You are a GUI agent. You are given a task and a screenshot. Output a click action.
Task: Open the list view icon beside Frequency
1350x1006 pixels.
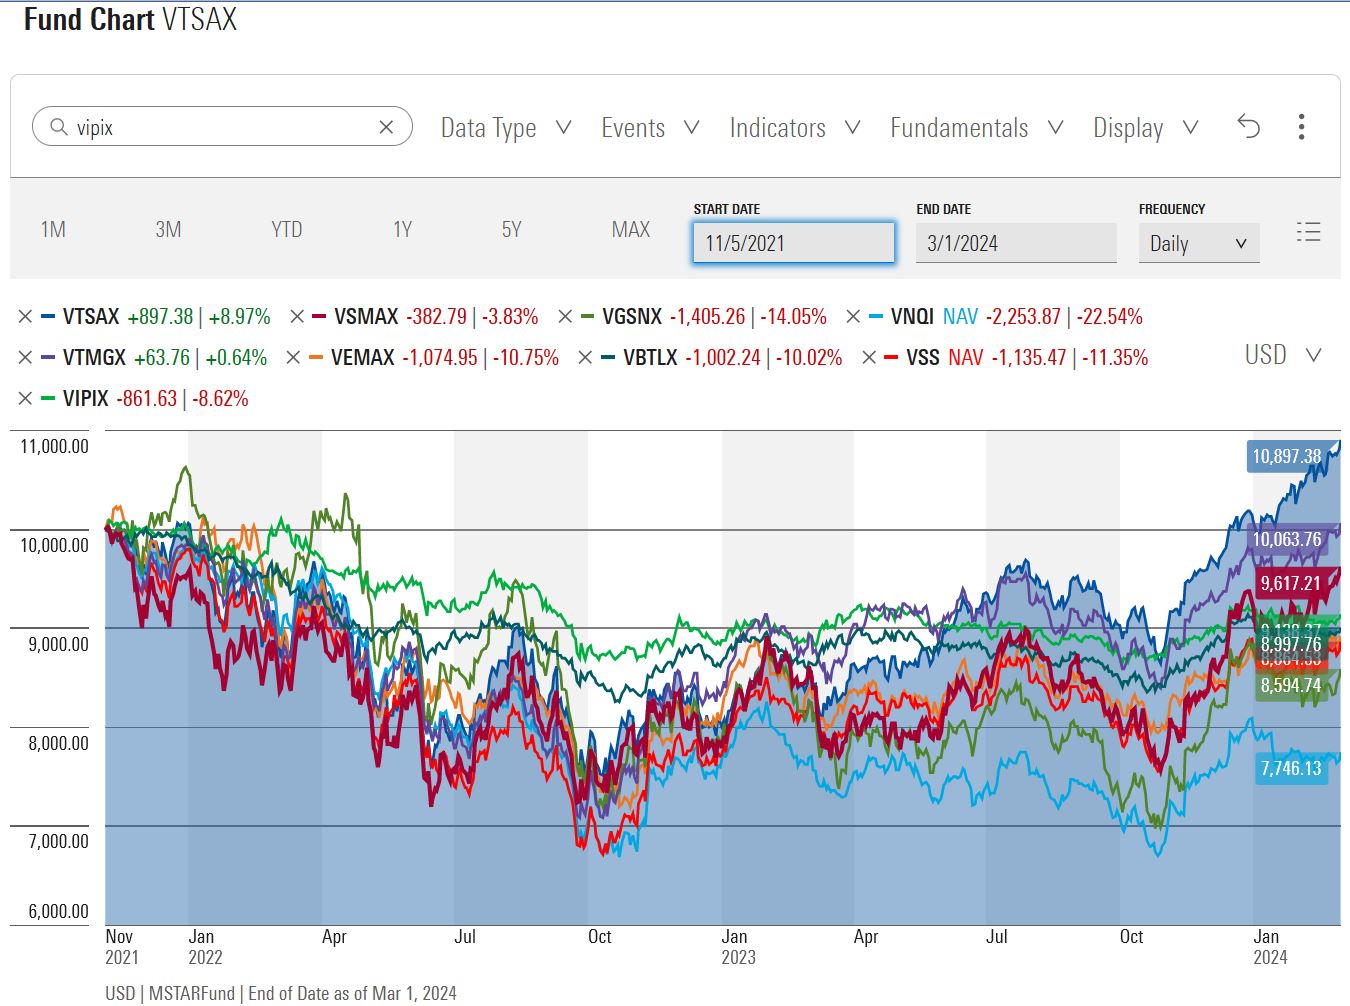[x=1308, y=232]
